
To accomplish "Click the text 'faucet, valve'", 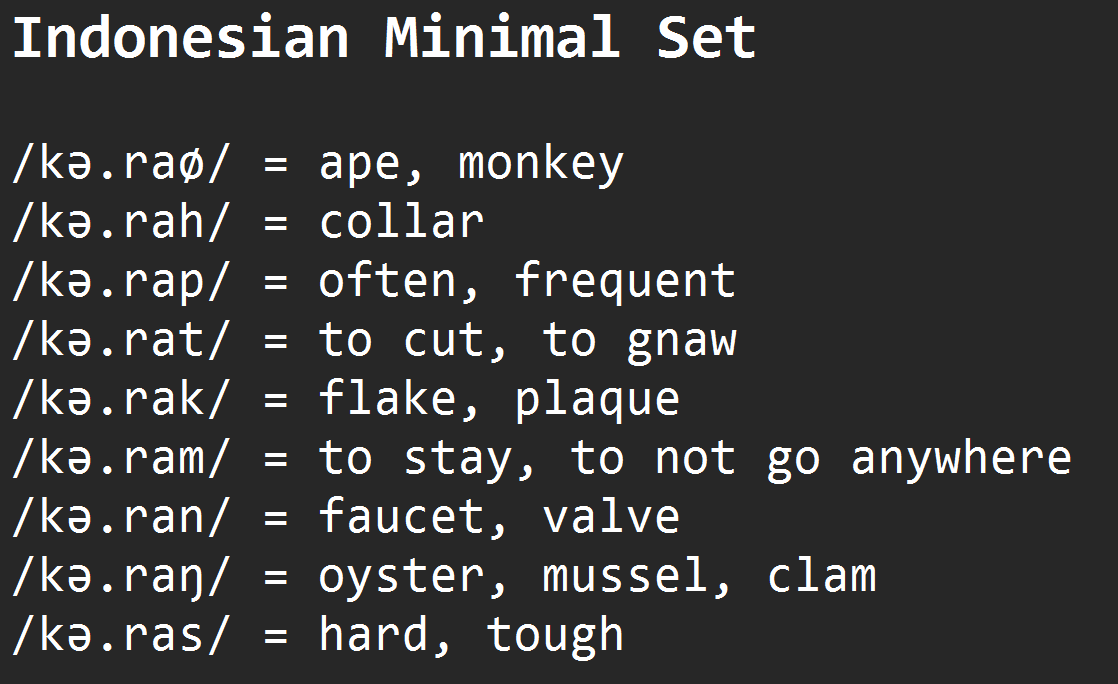I will pos(499,517).
